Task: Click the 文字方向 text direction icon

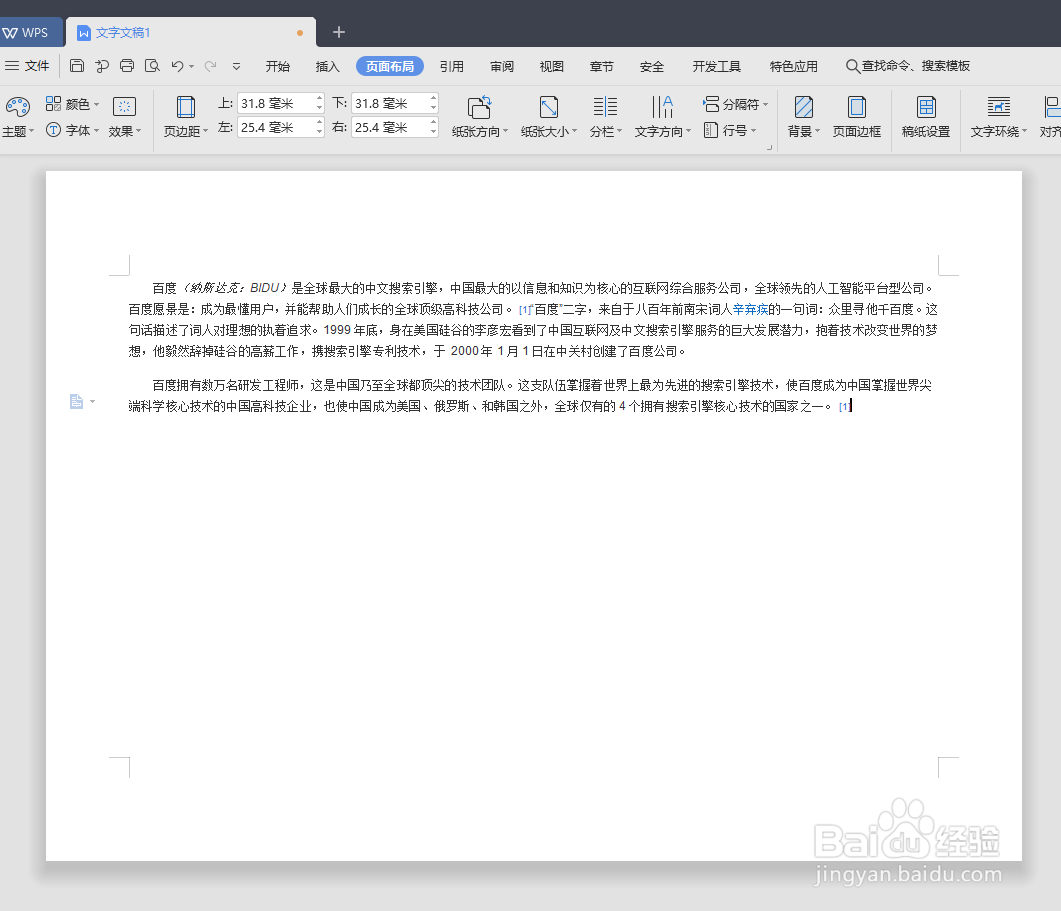Action: (662, 107)
